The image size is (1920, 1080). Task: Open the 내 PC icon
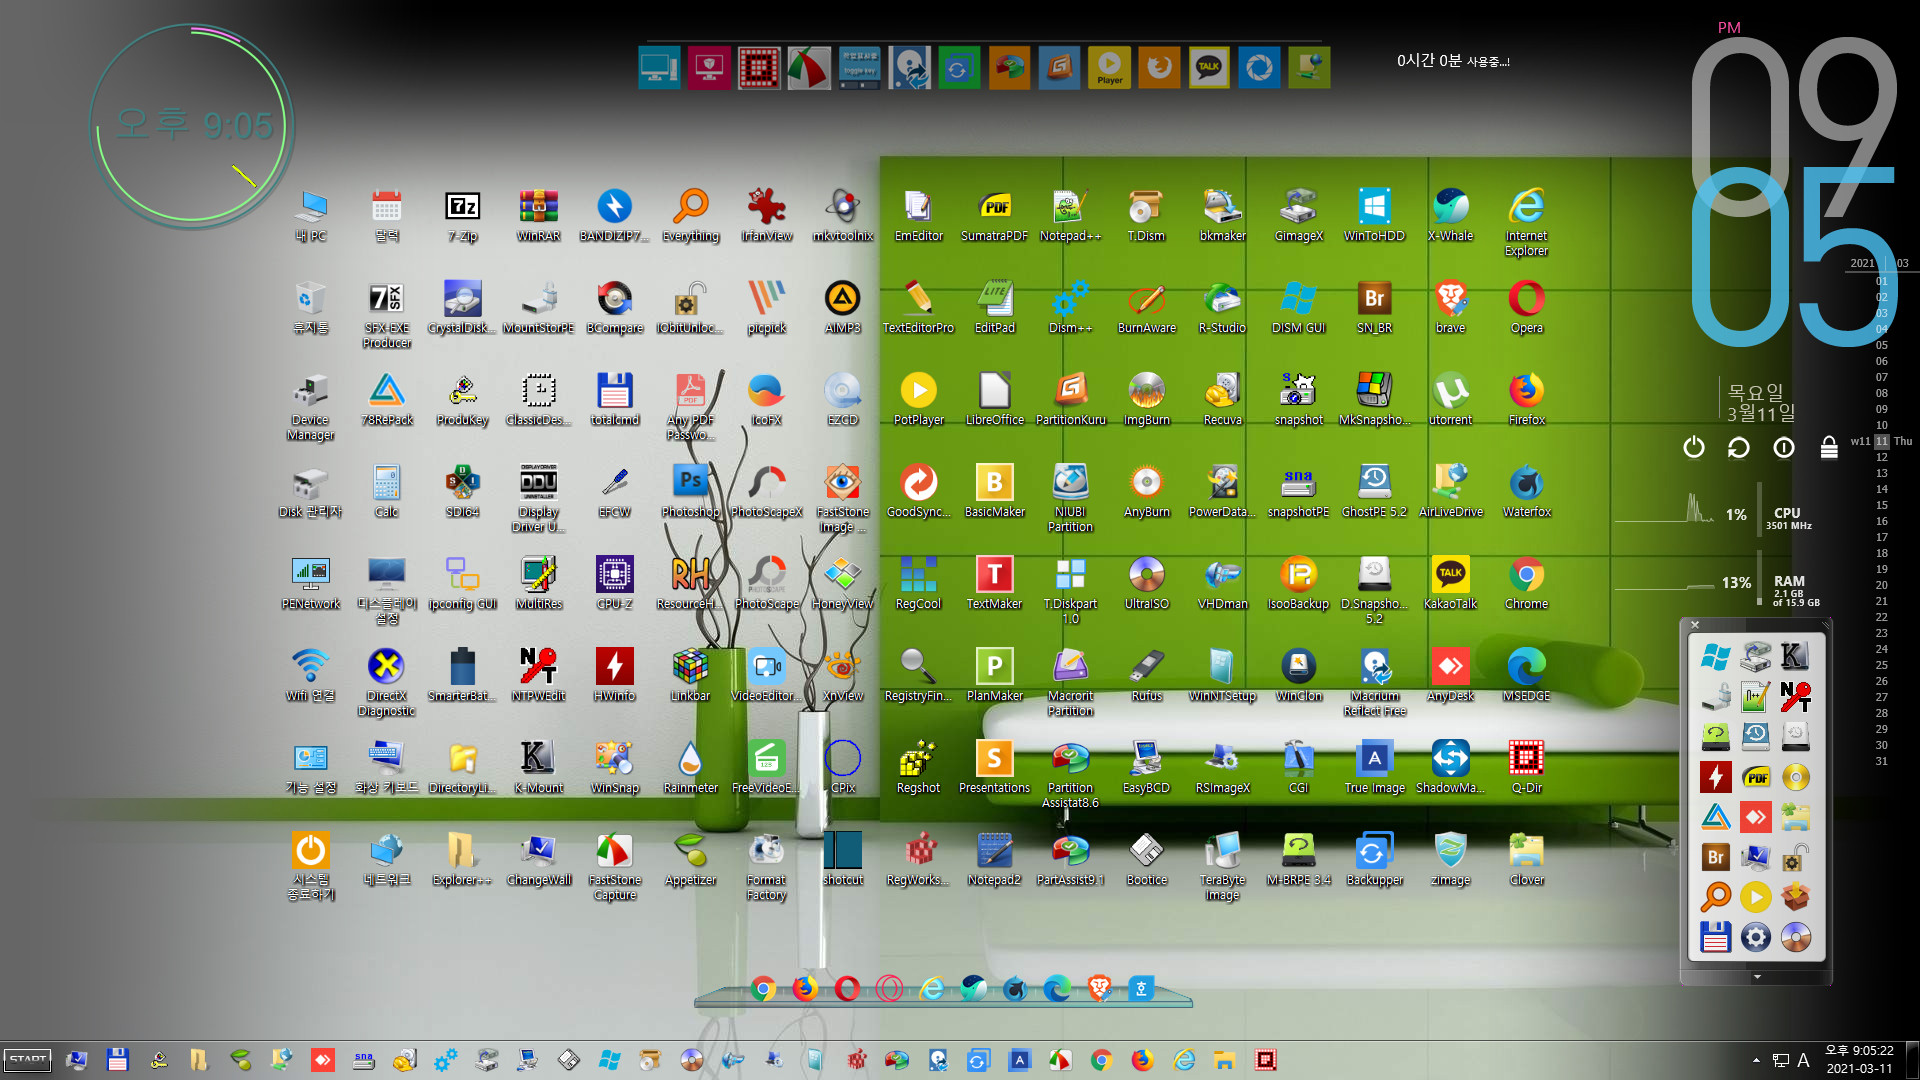[x=310, y=215]
